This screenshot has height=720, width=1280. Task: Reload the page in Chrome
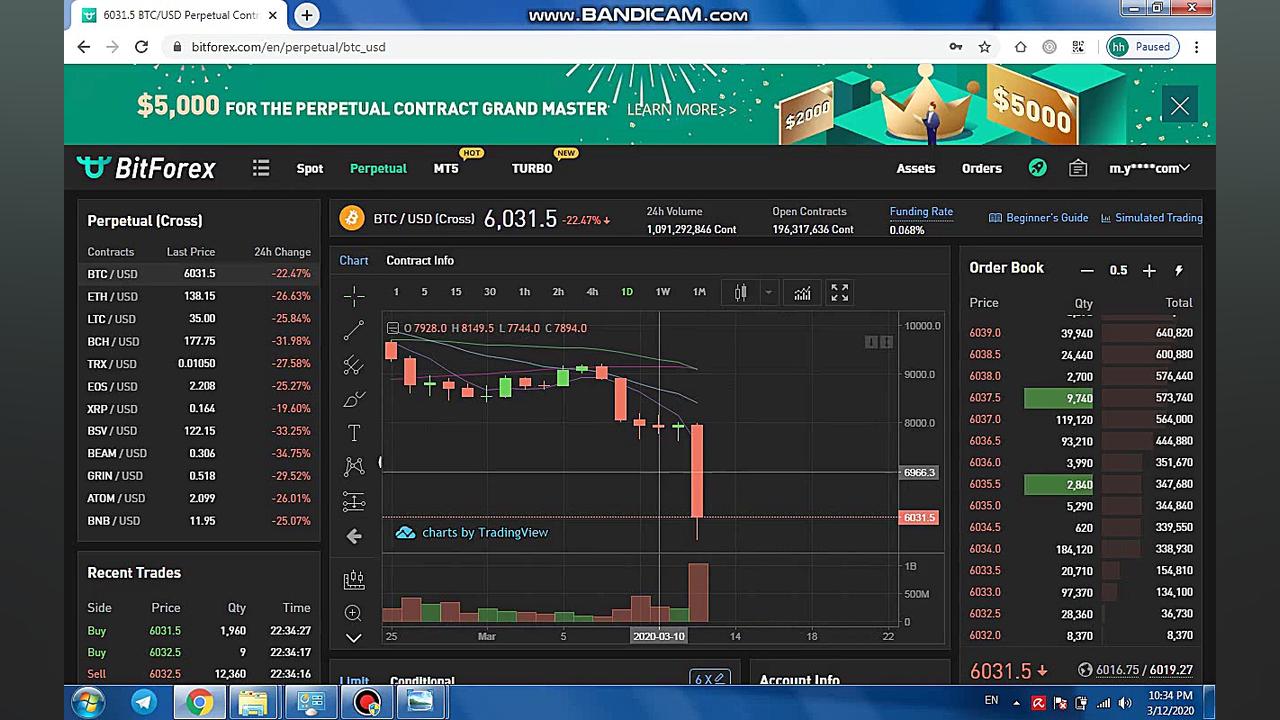(142, 47)
